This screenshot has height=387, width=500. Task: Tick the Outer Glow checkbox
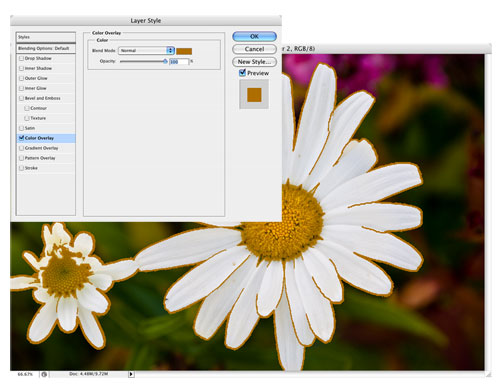tap(22, 78)
